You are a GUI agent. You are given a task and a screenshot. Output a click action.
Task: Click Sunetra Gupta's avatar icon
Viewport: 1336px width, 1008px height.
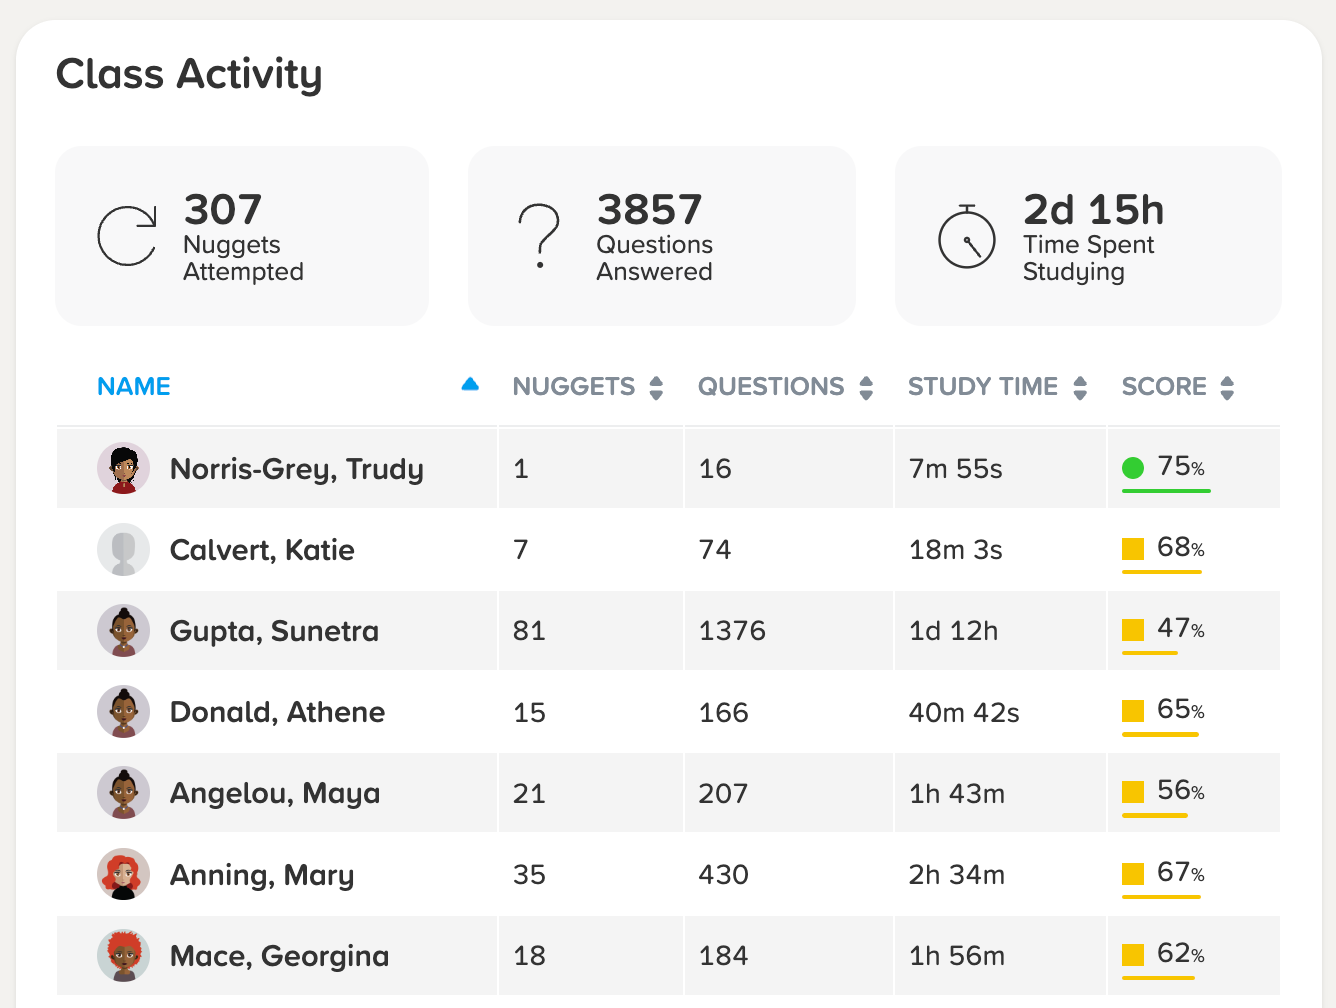tap(124, 630)
